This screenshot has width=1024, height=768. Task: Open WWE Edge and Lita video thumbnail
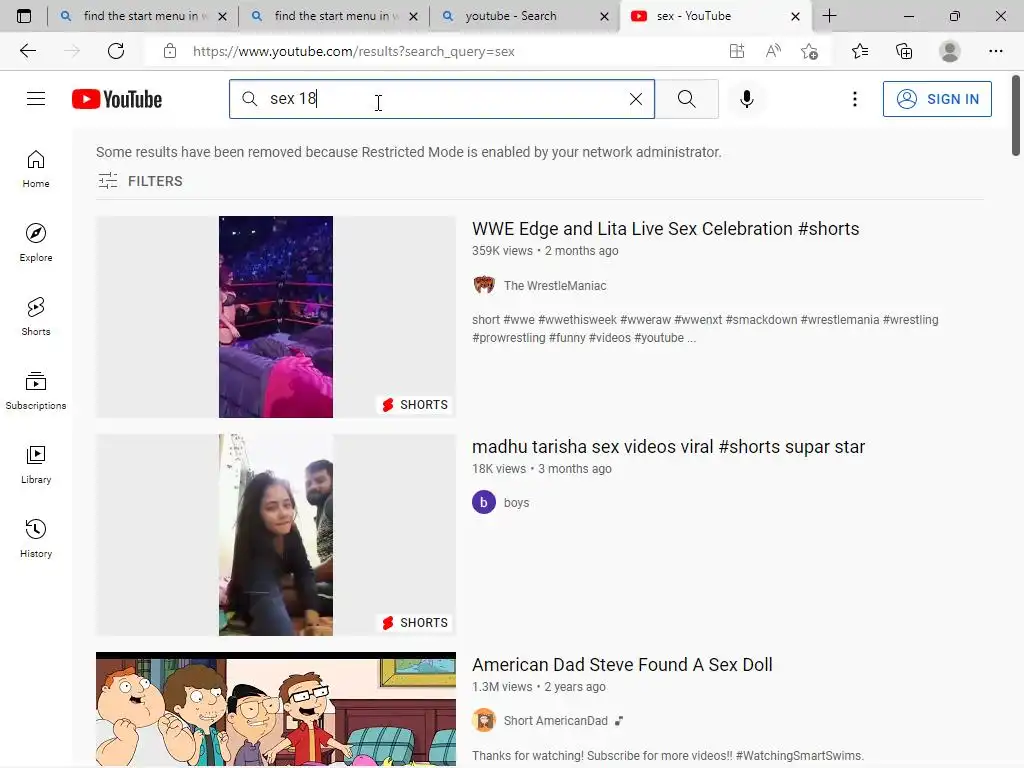point(276,317)
